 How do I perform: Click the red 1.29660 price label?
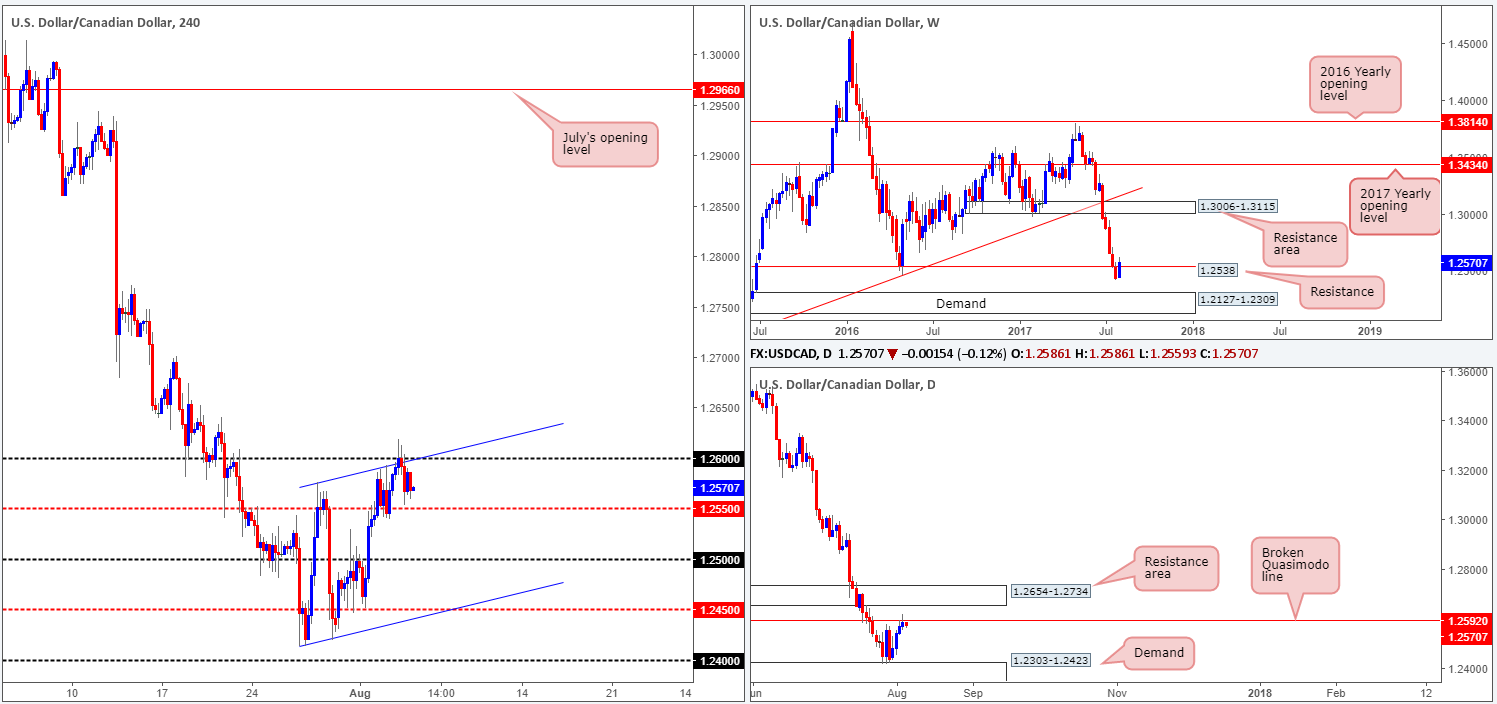coord(717,89)
